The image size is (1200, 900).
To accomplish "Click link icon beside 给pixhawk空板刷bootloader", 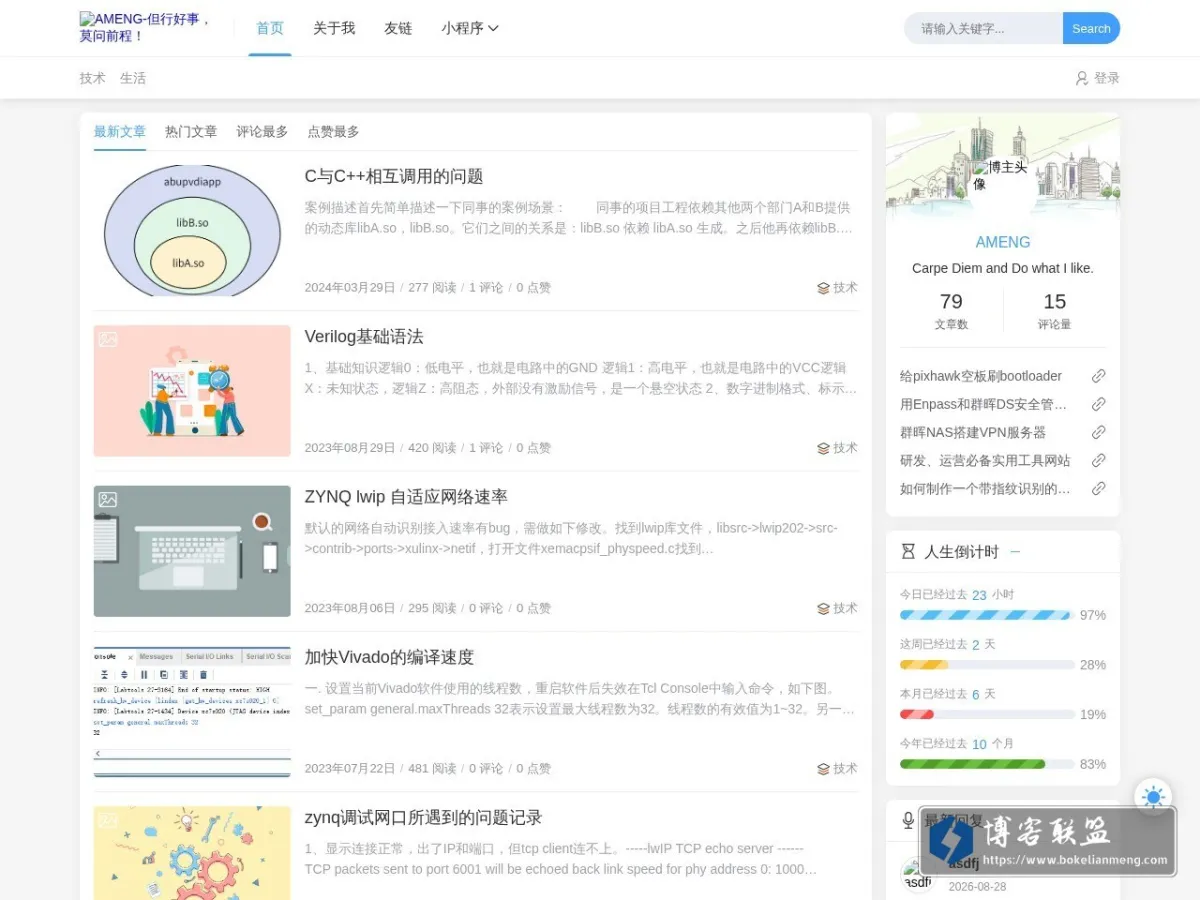I will [1098, 376].
